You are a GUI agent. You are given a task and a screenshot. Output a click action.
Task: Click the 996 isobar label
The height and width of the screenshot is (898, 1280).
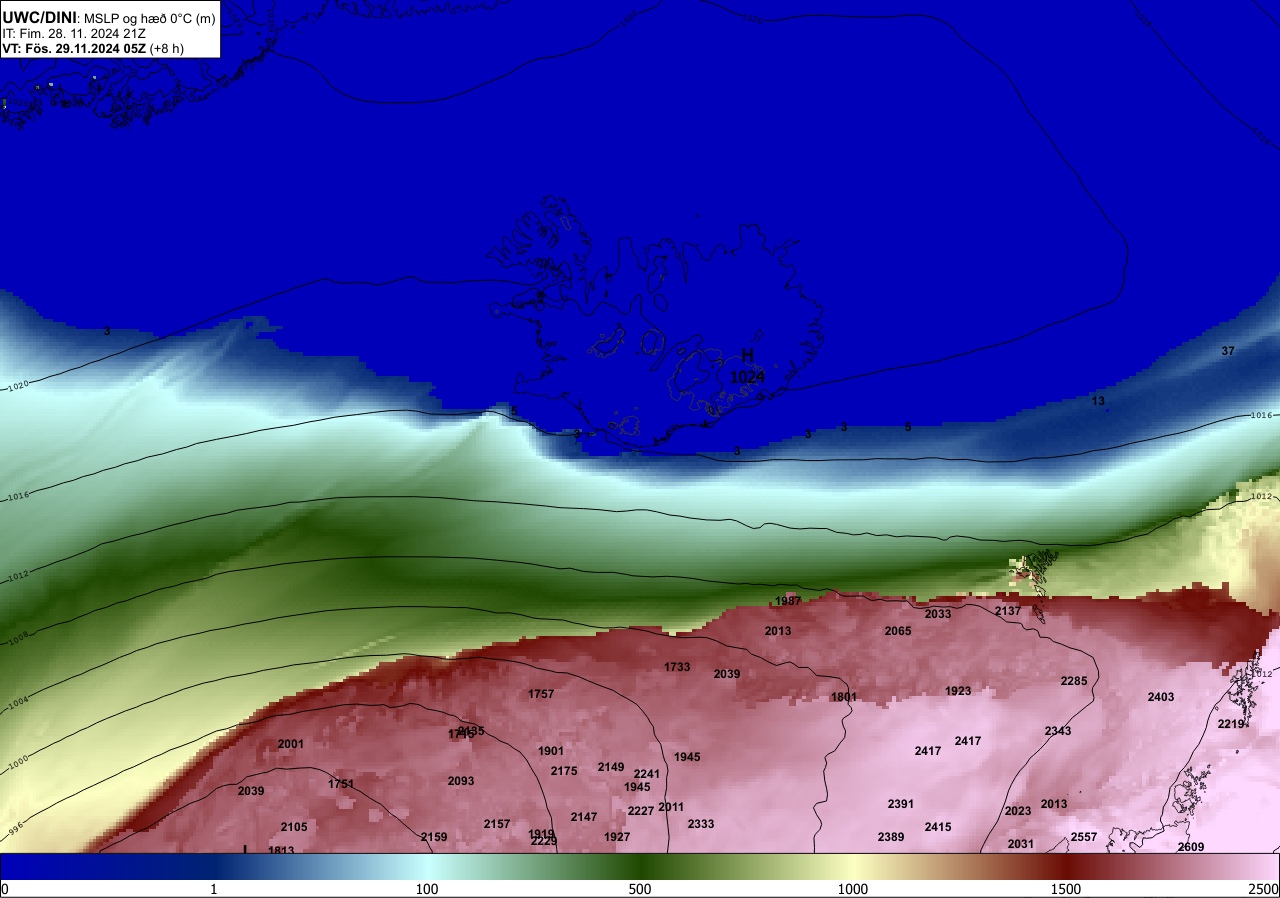click(14, 829)
